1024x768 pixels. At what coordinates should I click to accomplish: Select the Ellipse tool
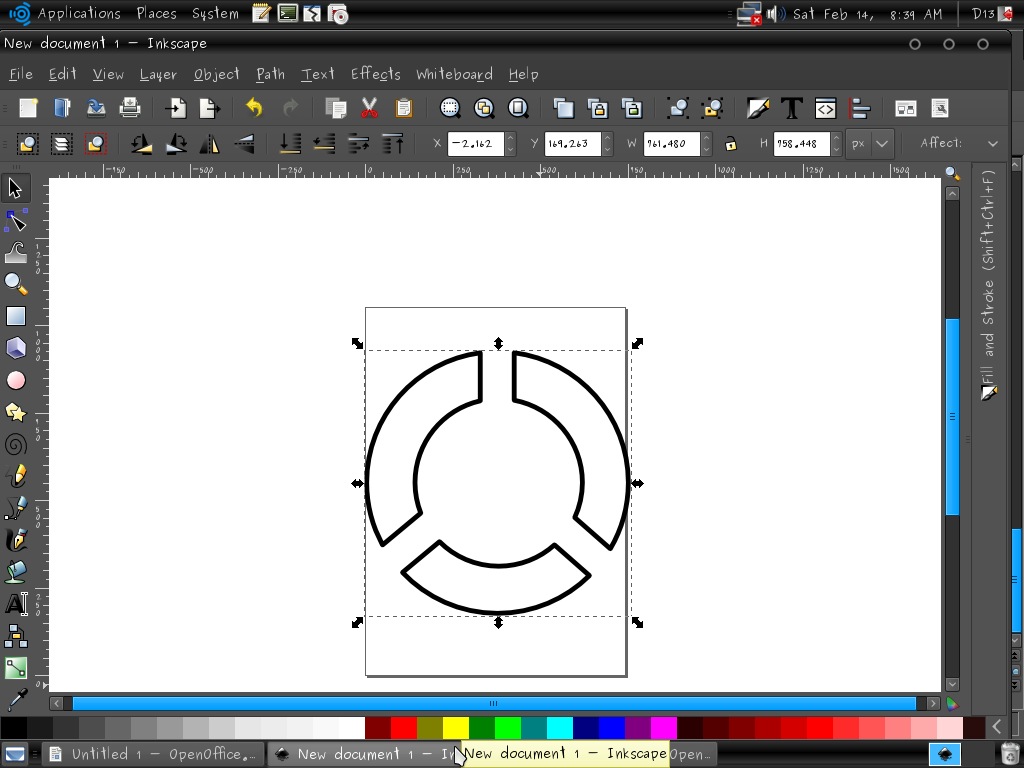(14, 379)
